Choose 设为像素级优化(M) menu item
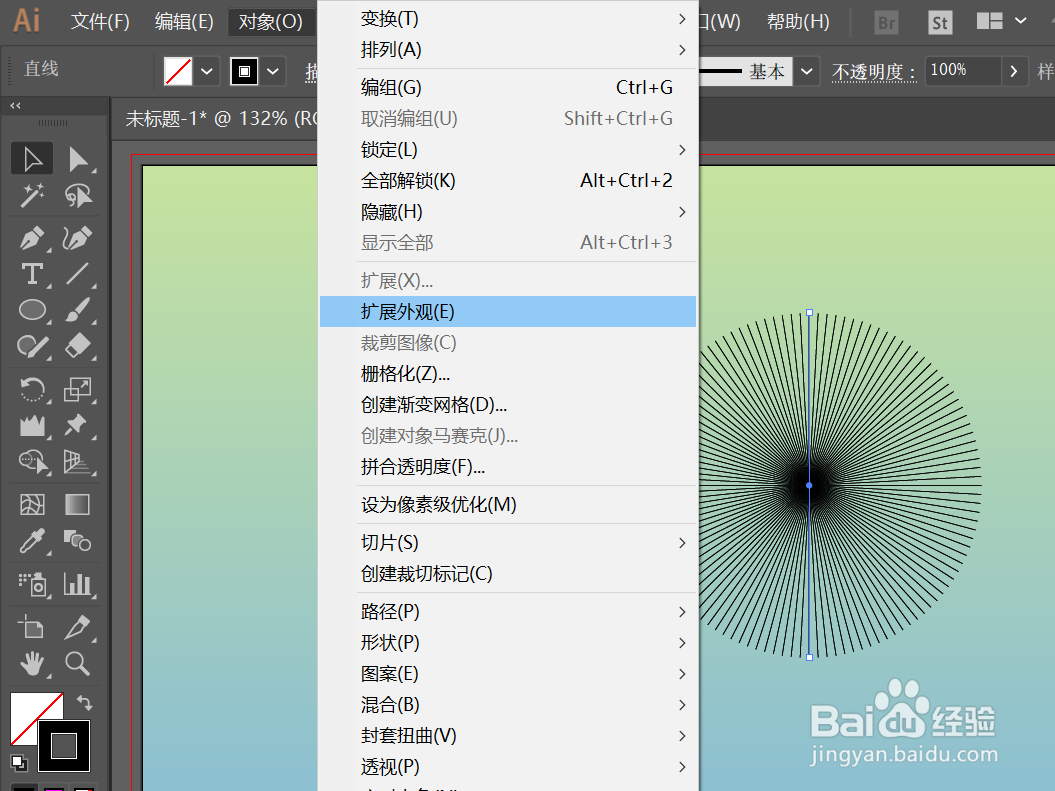The width and height of the screenshot is (1055, 791). [508, 504]
